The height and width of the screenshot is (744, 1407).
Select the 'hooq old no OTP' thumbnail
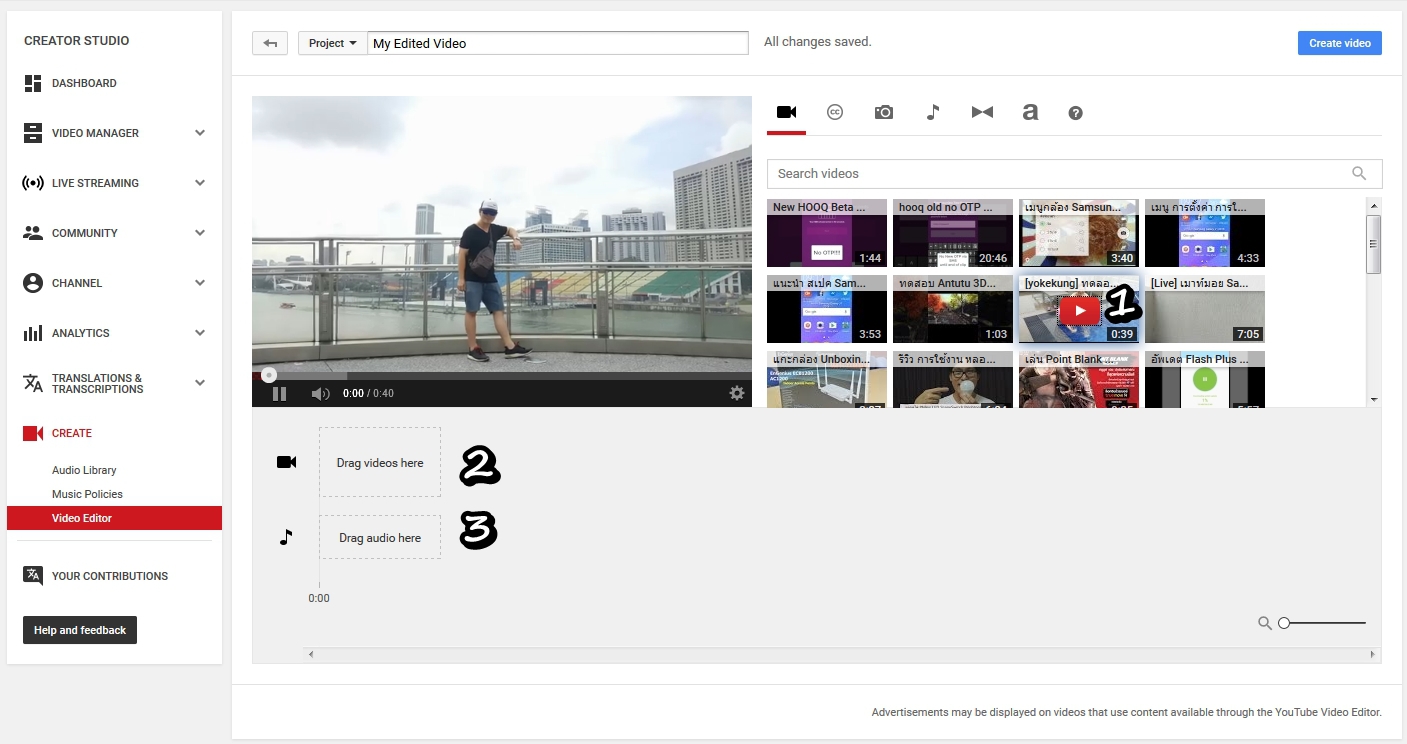pyautogui.click(x=953, y=233)
